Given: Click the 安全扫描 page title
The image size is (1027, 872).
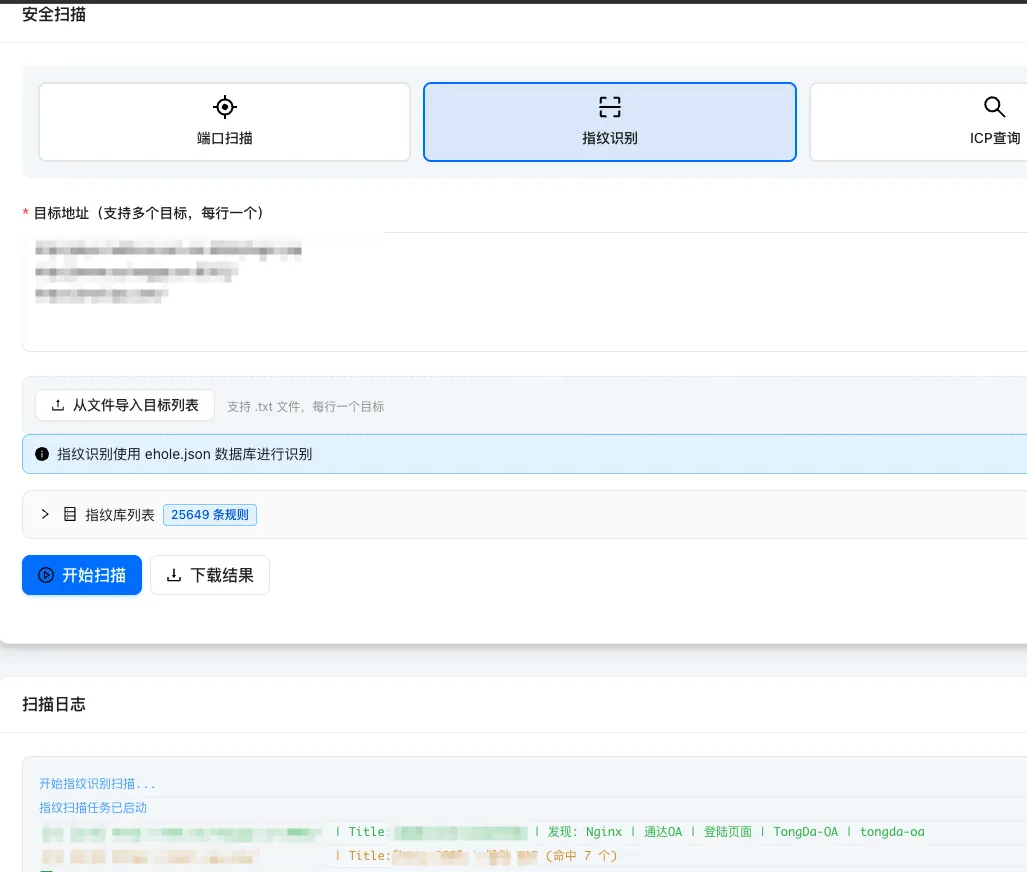Looking at the screenshot, I should [54, 14].
